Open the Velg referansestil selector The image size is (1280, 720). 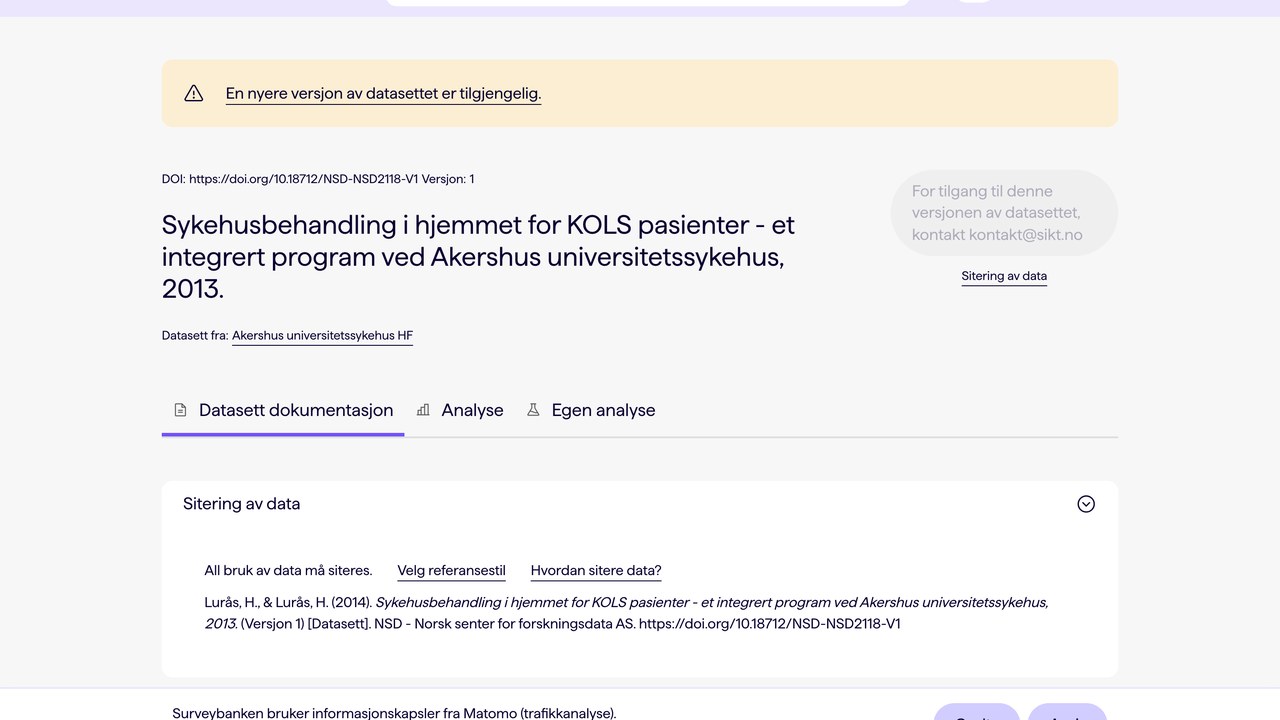(x=451, y=571)
